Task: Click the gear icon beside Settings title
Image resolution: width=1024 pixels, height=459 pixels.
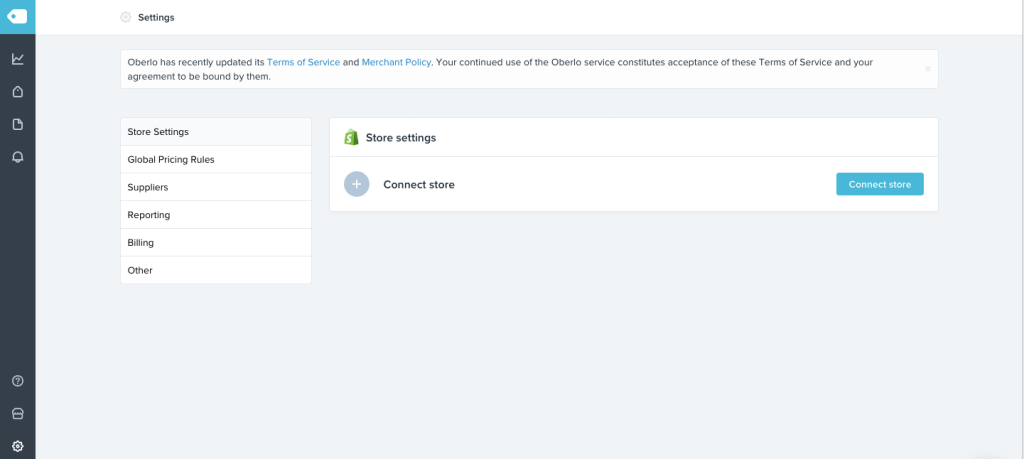Action: (x=125, y=18)
